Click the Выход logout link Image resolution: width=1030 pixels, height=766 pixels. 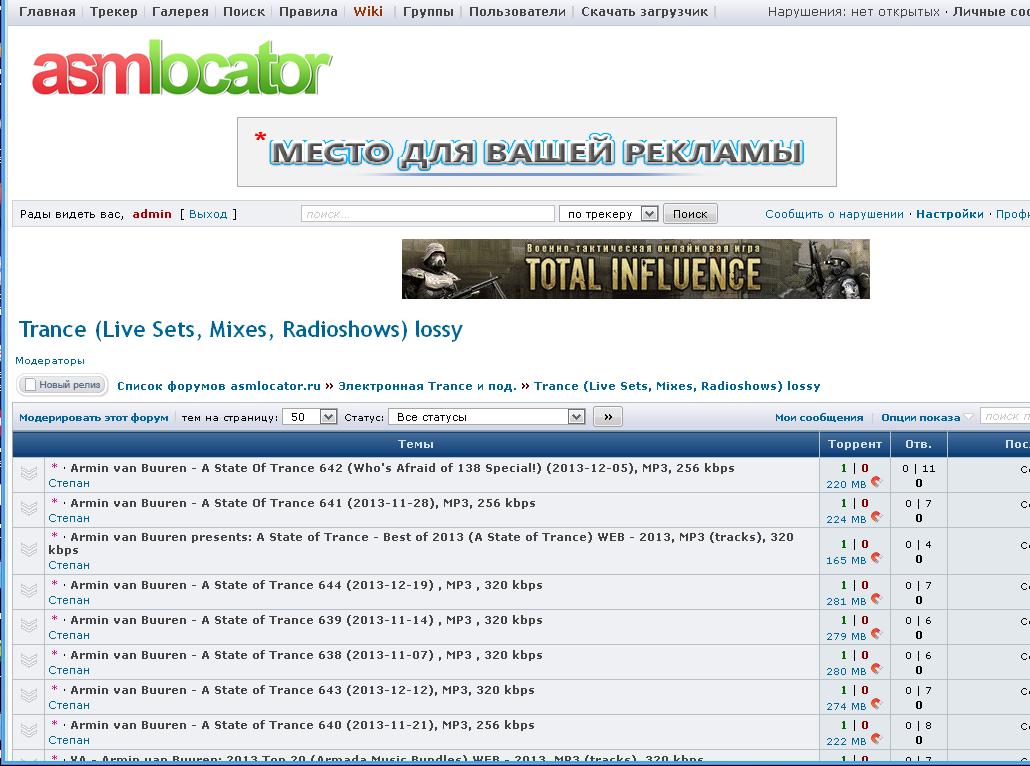click(208, 214)
